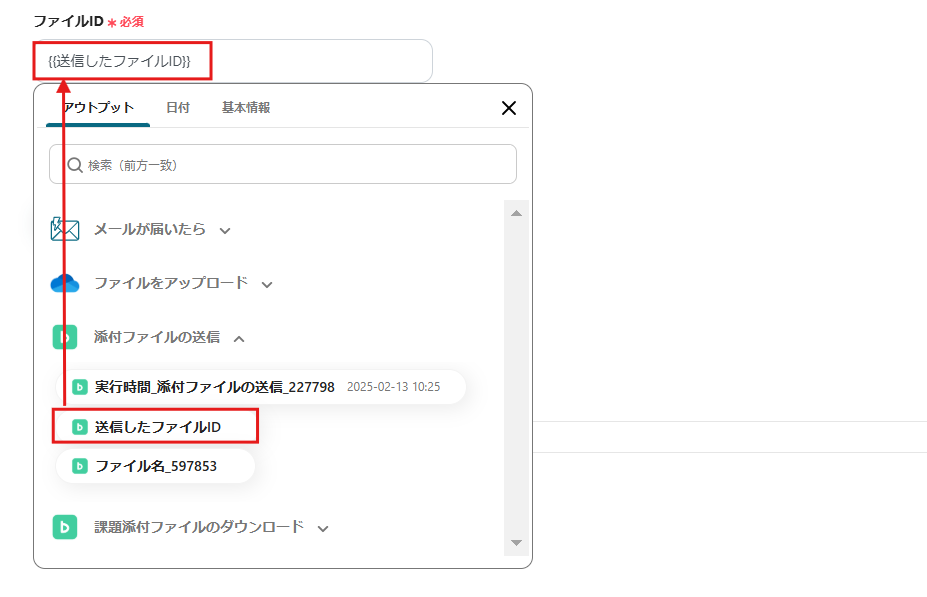Switch to the 日付 tab
This screenshot has width=927, height=597.
(177, 107)
